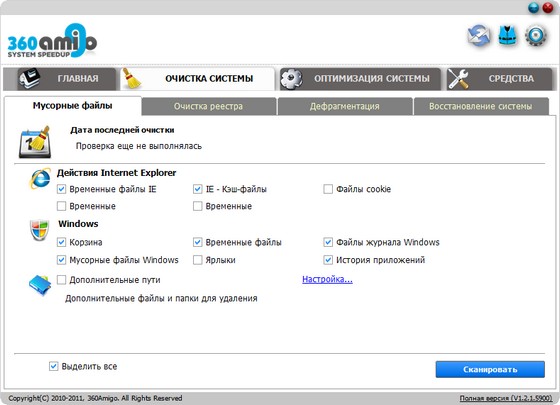Click the Copyright 360Amigo status text
This screenshot has width=560, height=405.
tap(95, 398)
